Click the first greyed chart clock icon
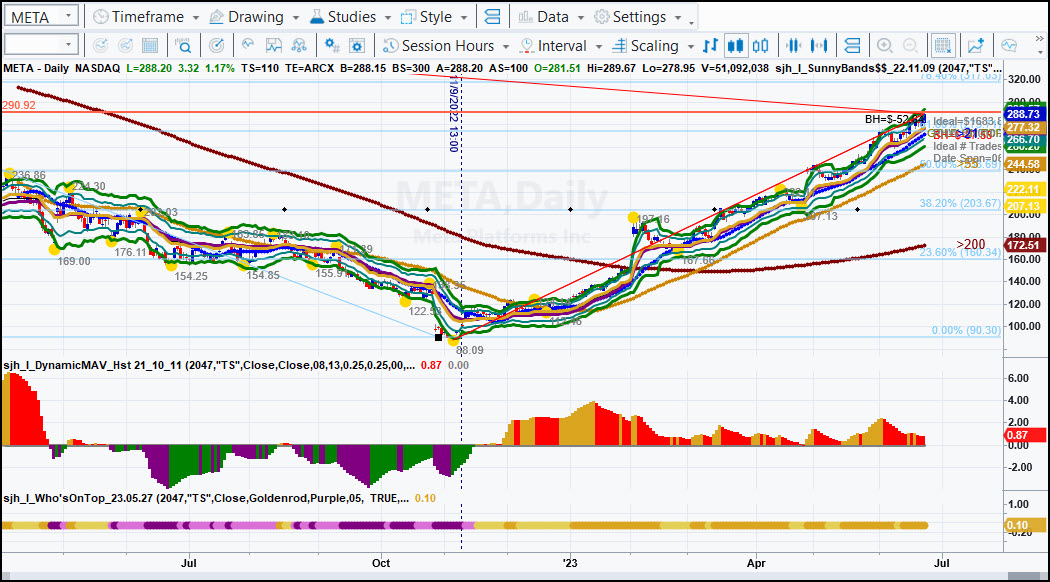Image resolution: width=1050 pixels, height=582 pixels. 100,46
